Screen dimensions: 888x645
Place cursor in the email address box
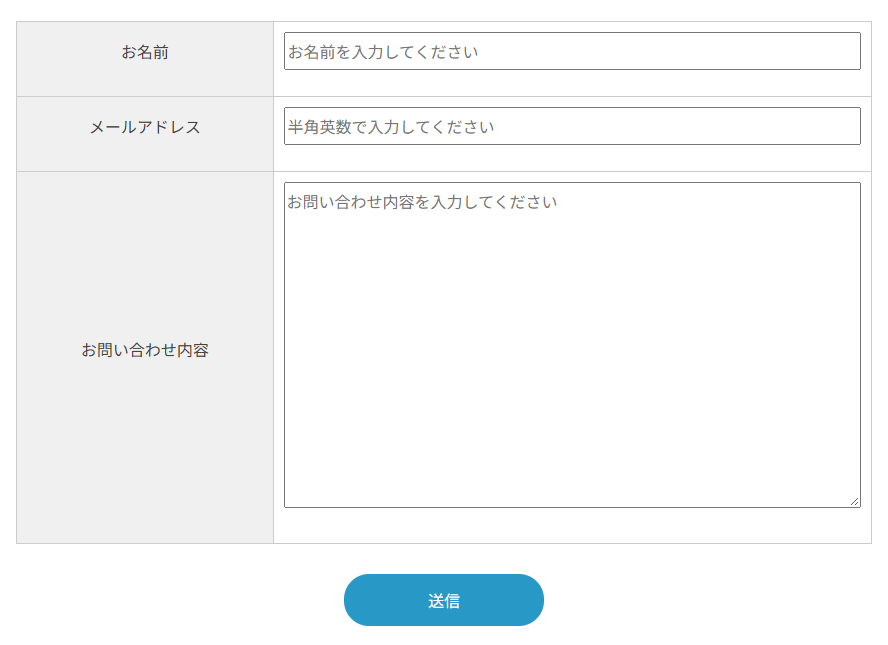(572, 126)
